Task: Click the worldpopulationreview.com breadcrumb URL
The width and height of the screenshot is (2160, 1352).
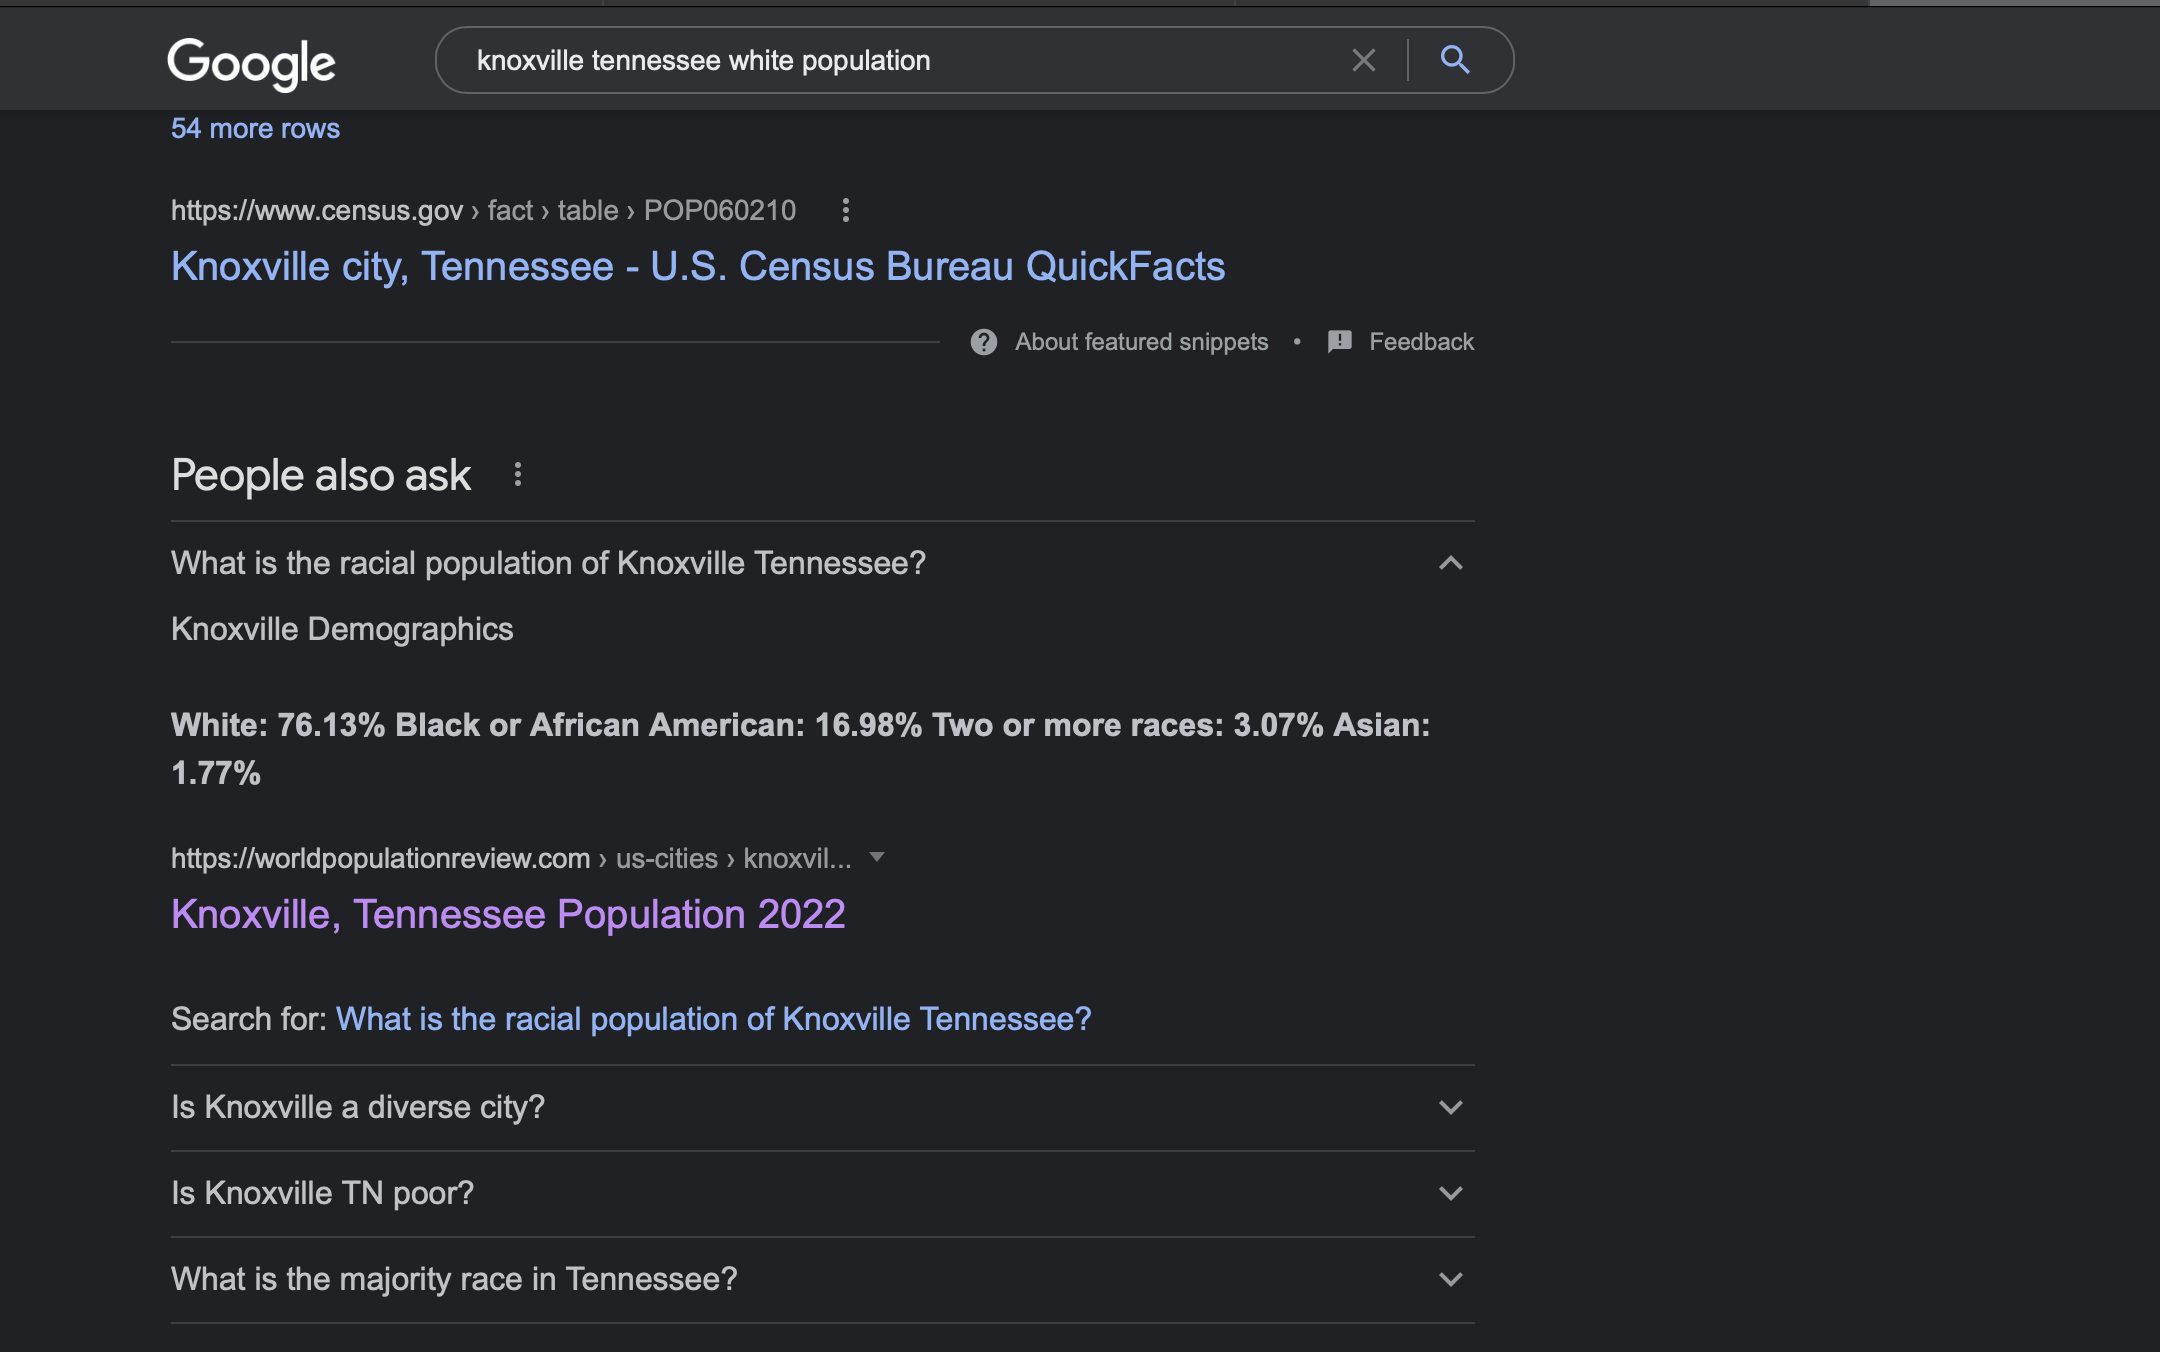Action: pyautogui.click(x=511, y=858)
